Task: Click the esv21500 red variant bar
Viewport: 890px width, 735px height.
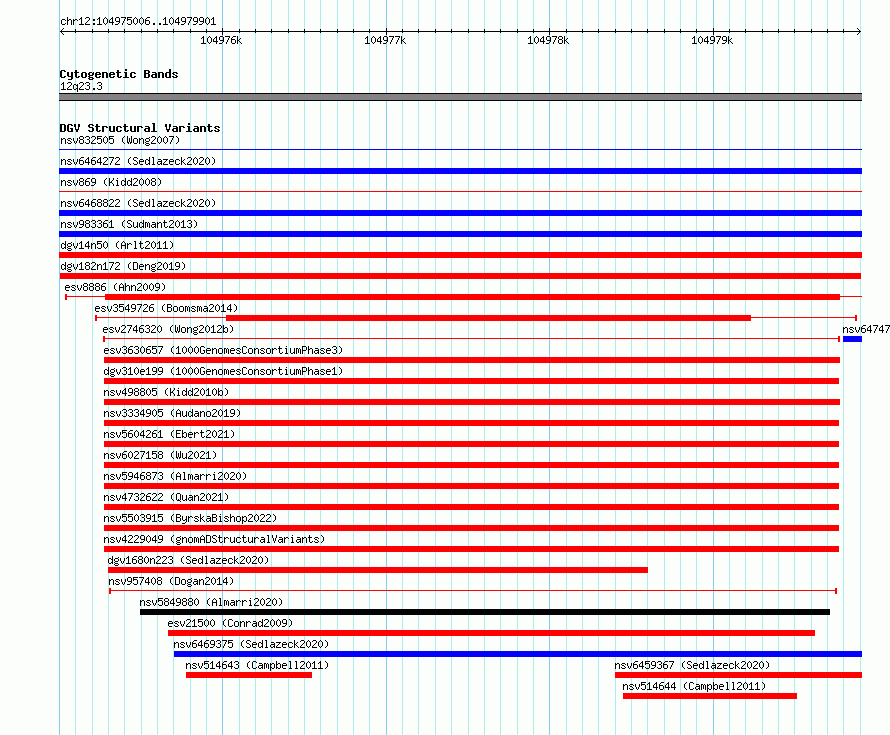Action: [491, 633]
